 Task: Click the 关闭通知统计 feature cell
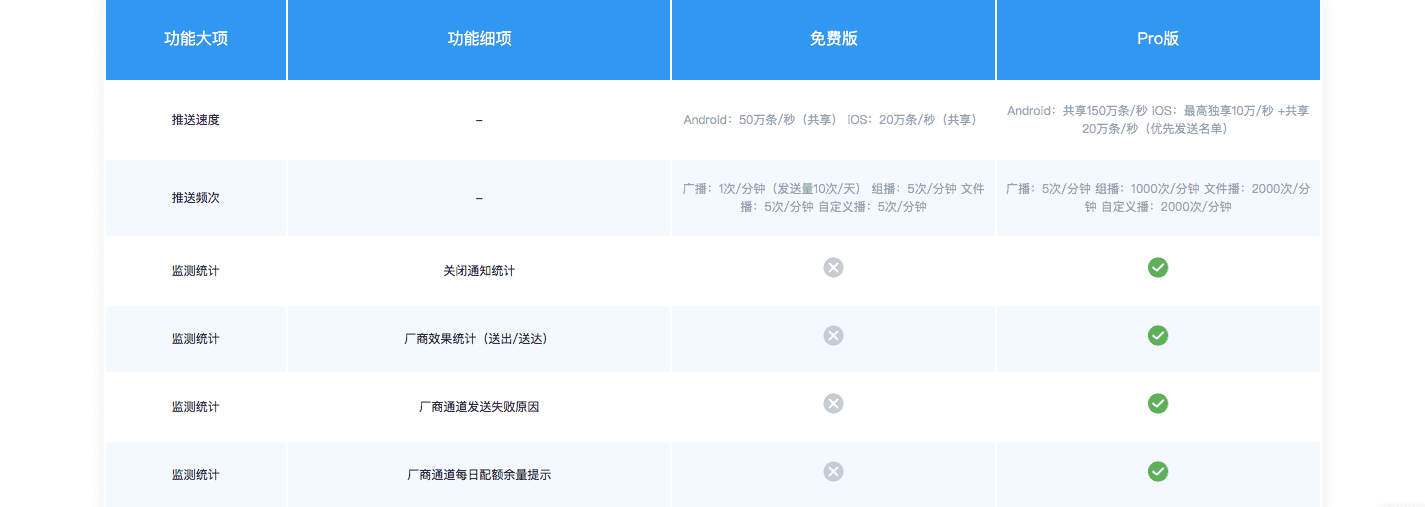[479, 271]
